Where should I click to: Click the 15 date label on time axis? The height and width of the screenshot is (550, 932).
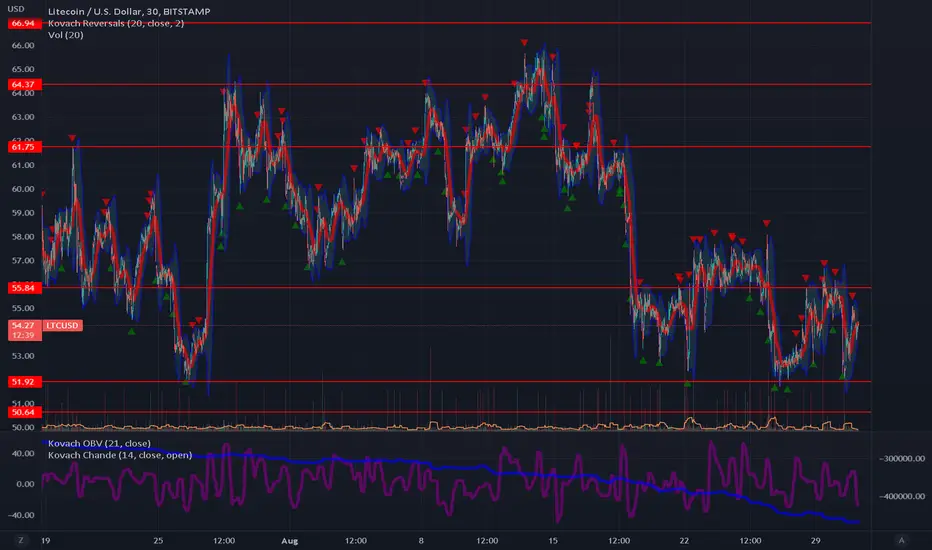pyautogui.click(x=553, y=540)
